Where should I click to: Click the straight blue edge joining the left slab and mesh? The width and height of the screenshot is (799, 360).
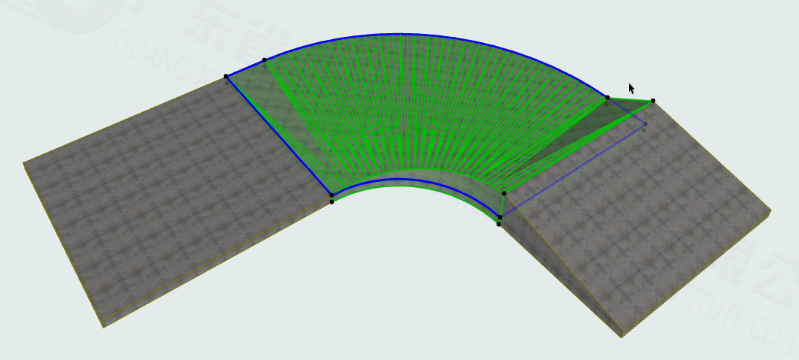click(x=279, y=135)
